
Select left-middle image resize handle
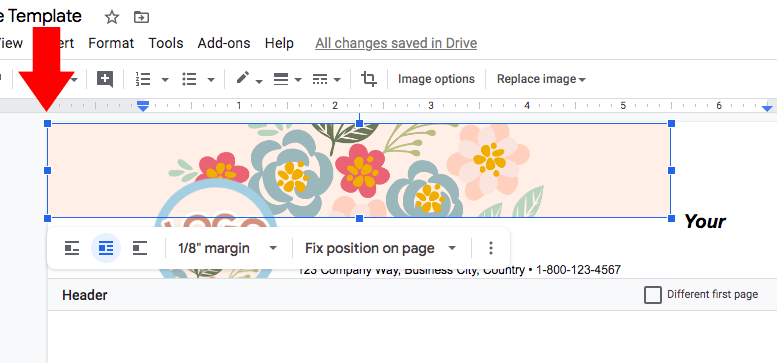pyautogui.click(x=48, y=170)
